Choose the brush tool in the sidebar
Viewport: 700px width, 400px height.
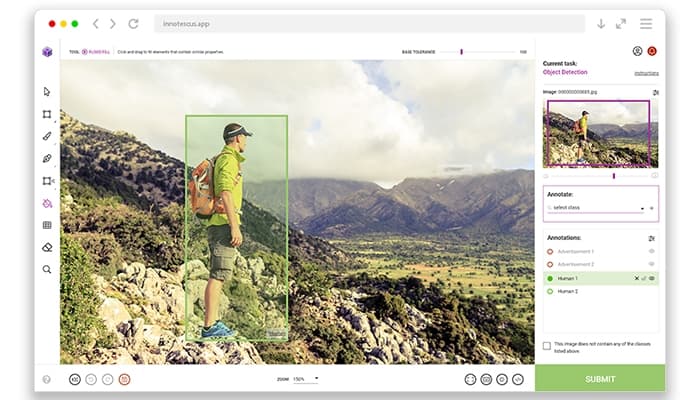pos(47,136)
